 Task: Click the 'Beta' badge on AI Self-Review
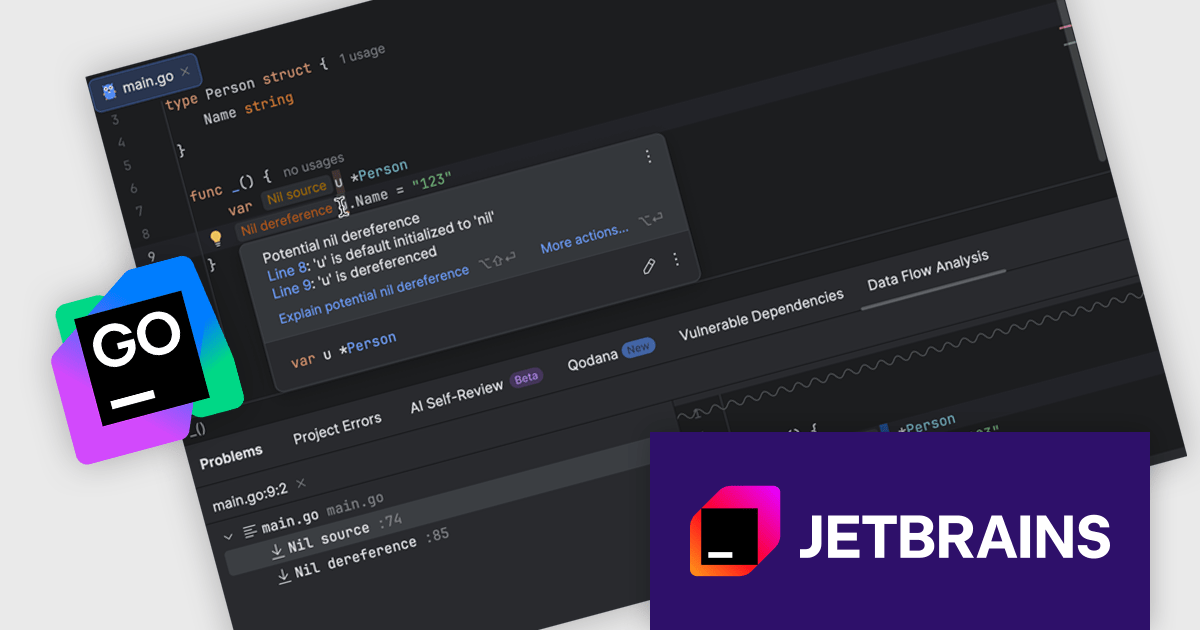tap(526, 378)
